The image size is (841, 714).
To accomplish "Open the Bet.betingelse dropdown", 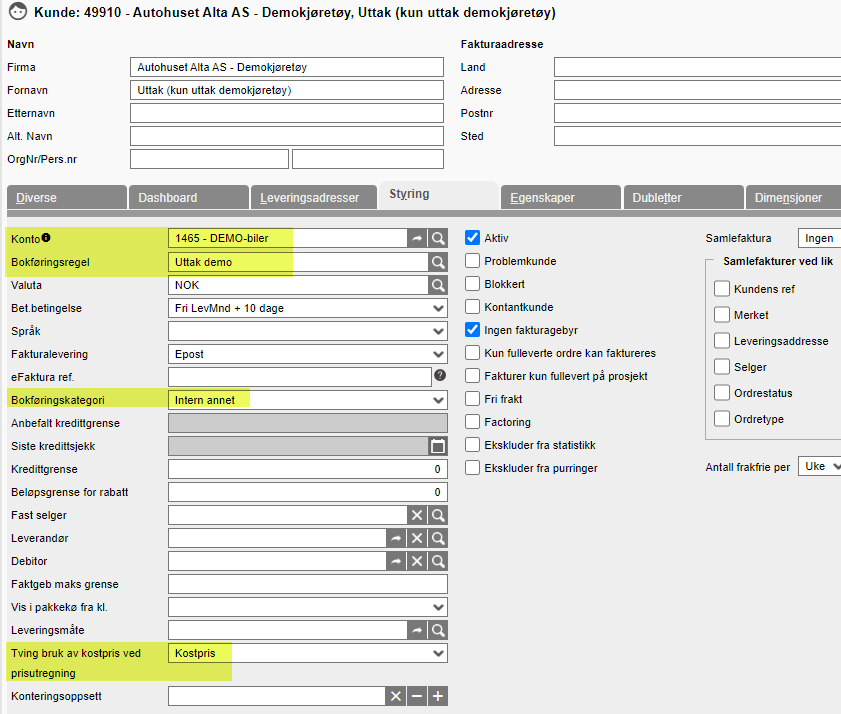I will click(307, 308).
